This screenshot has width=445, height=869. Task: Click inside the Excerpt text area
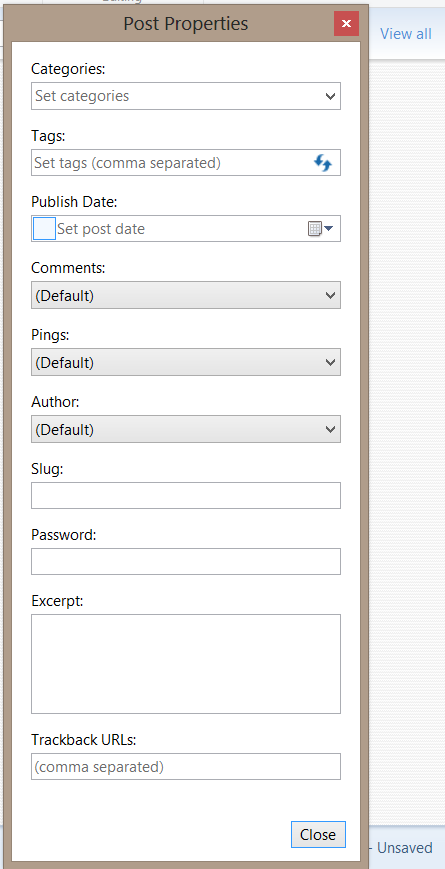point(186,664)
